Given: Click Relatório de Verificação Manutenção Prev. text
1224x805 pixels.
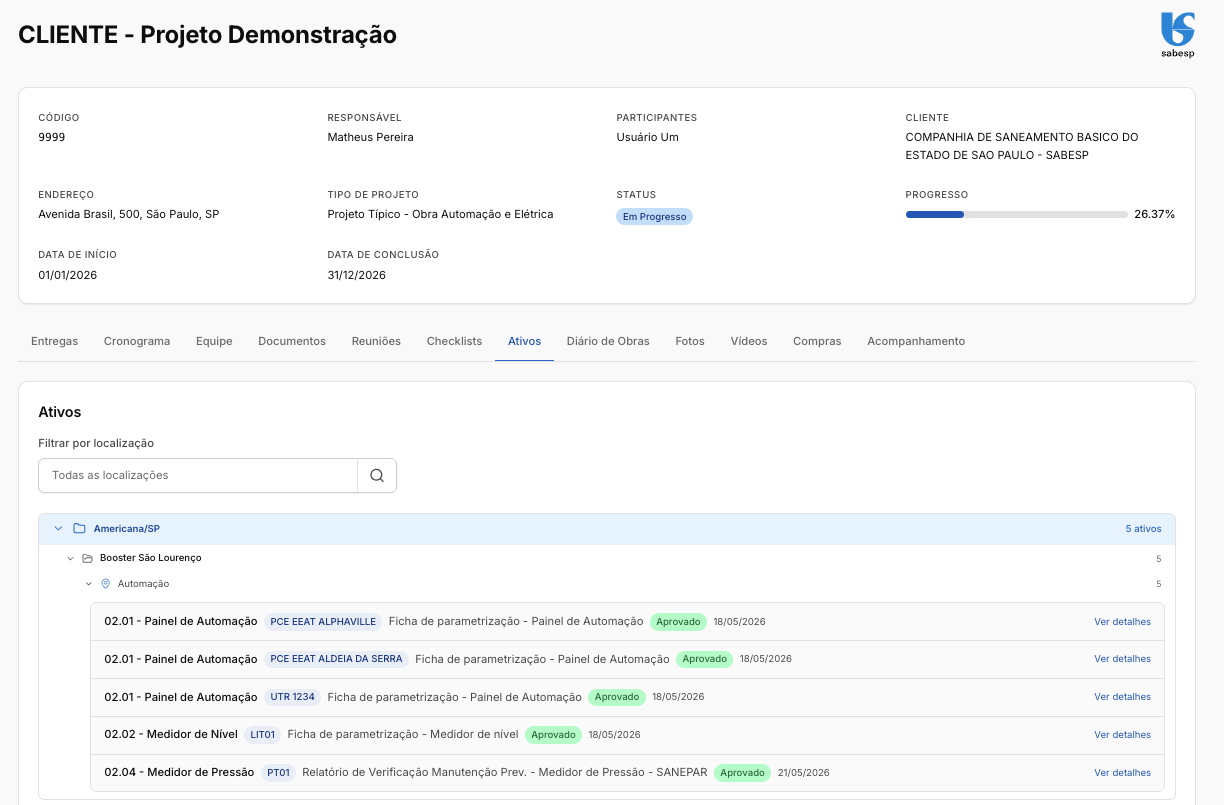Looking at the screenshot, I should click(505, 773).
